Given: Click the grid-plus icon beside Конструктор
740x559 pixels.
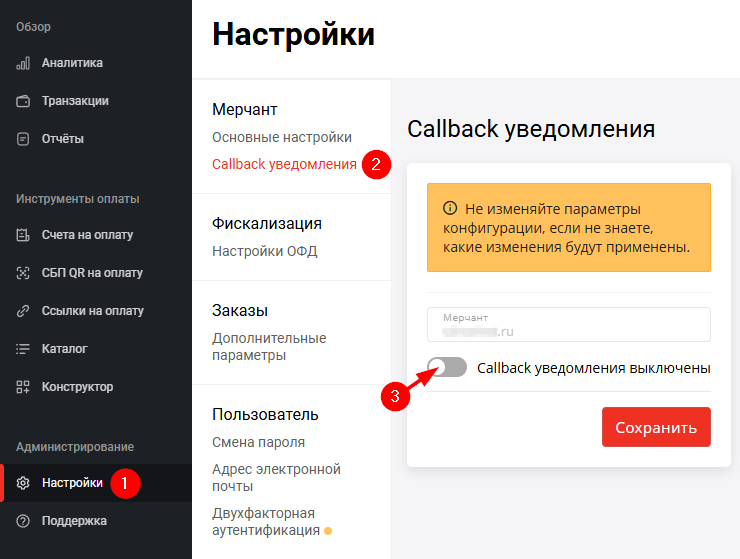Looking at the screenshot, I should tap(23, 387).
